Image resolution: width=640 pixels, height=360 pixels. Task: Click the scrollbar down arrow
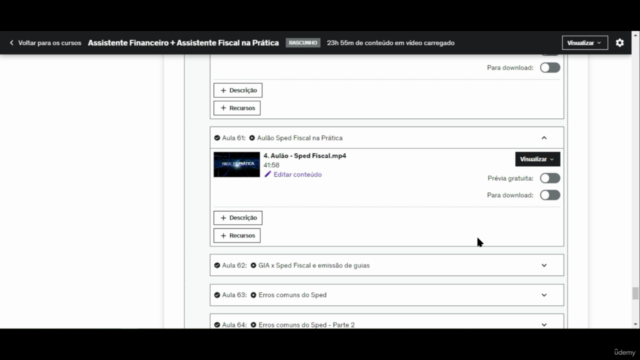[x=635, y=324]
